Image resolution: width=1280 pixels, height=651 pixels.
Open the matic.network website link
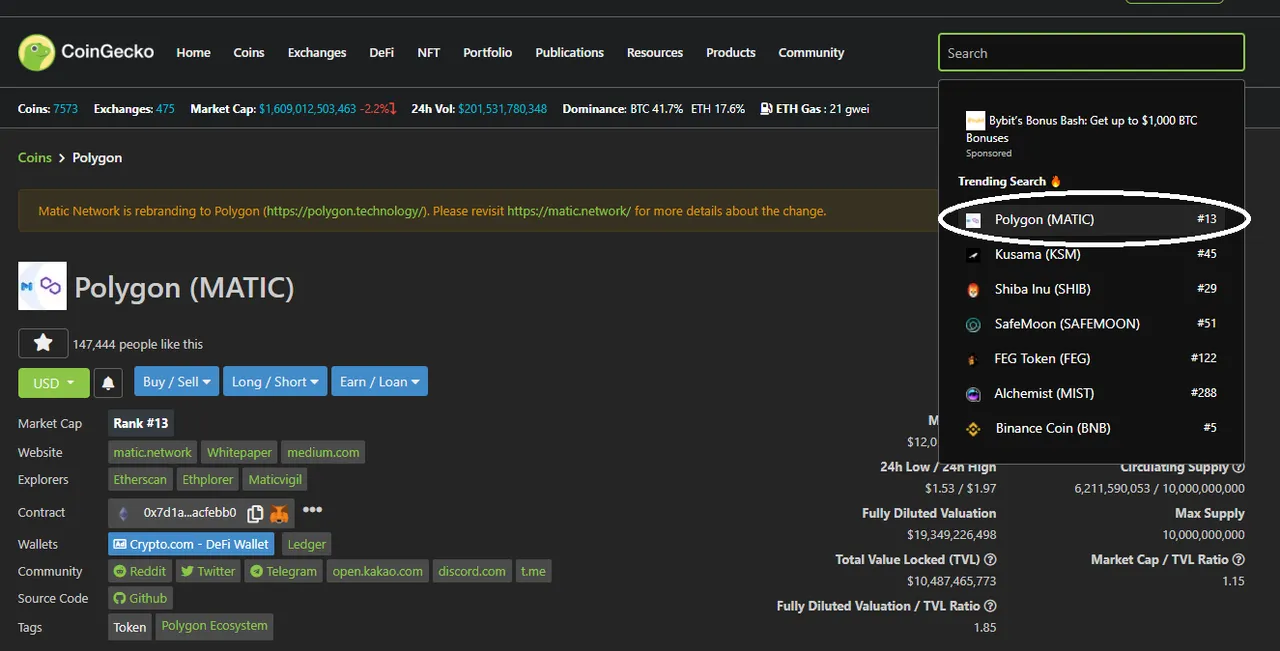point(152,452)
